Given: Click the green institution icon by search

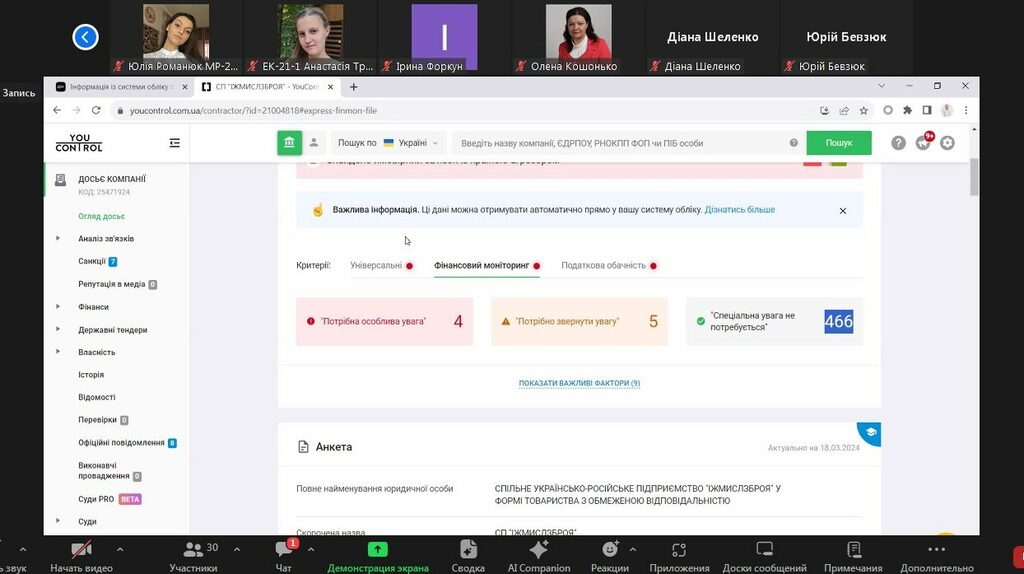Looking at the screenshot, I should click(289, 143).
